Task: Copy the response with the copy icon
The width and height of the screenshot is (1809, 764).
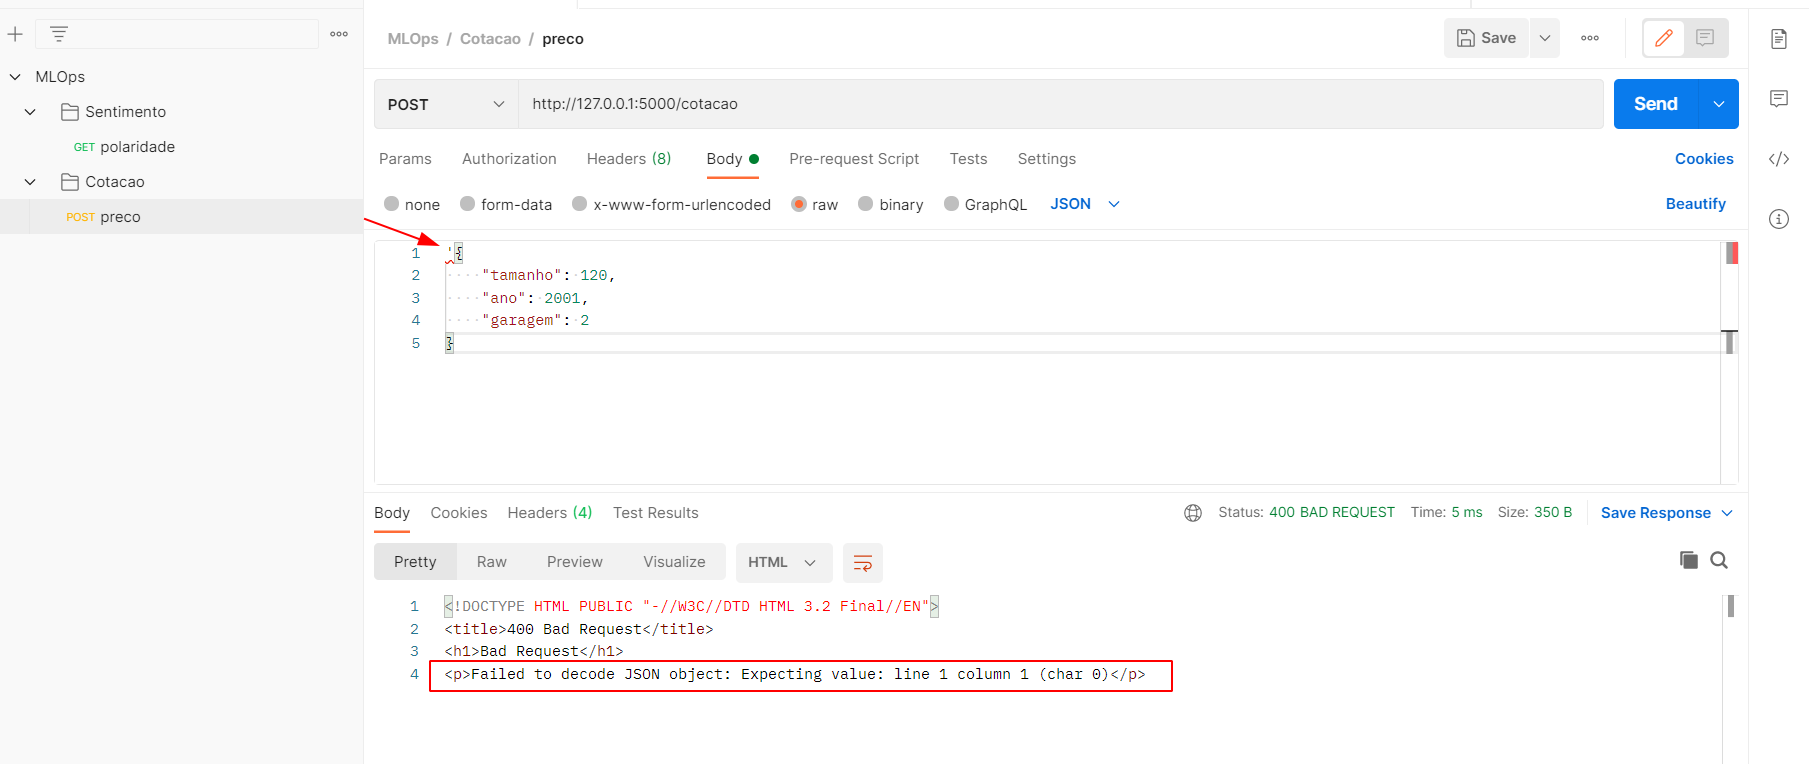Action: click(x=1689, y=560)
